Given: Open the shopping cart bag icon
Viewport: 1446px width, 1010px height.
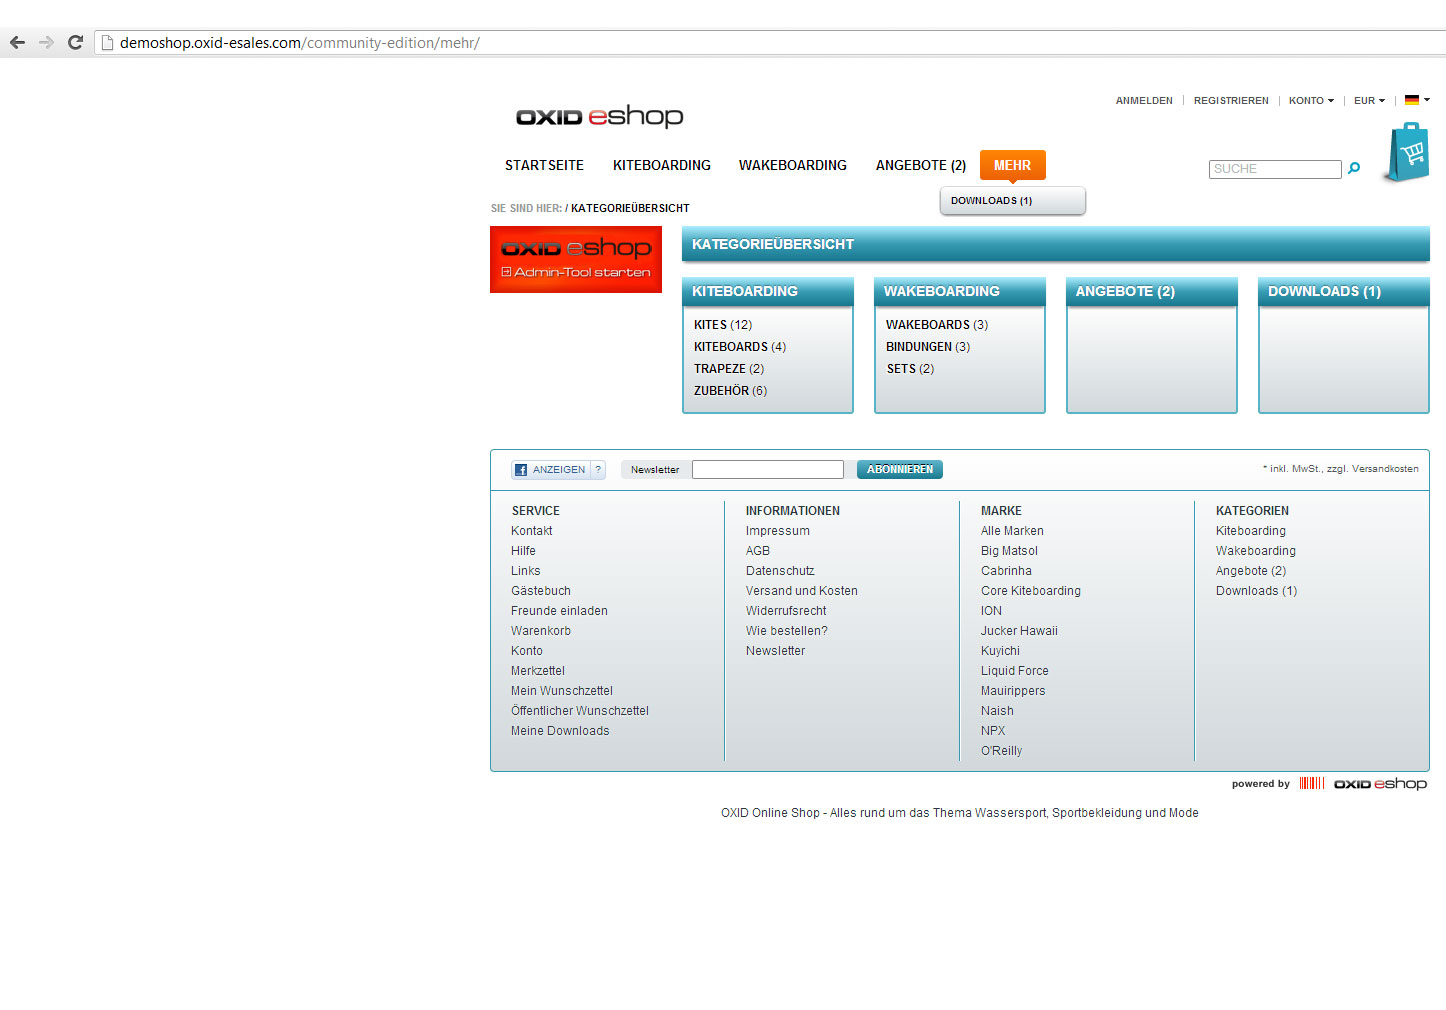Looking at the screenshot, I should 1408,153.
